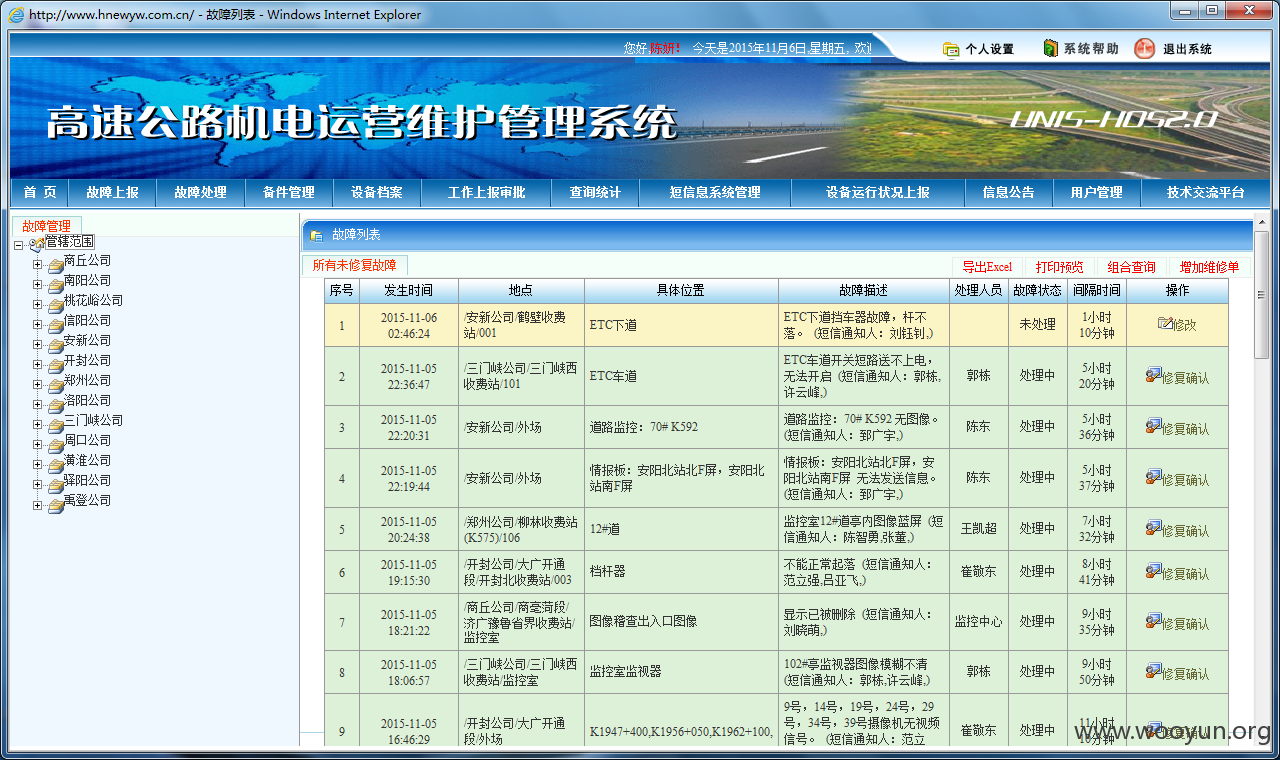This screenshot has height=760, width=1280.
Task: Click the 修改 edit icon in row 1
Action: 1165,324
